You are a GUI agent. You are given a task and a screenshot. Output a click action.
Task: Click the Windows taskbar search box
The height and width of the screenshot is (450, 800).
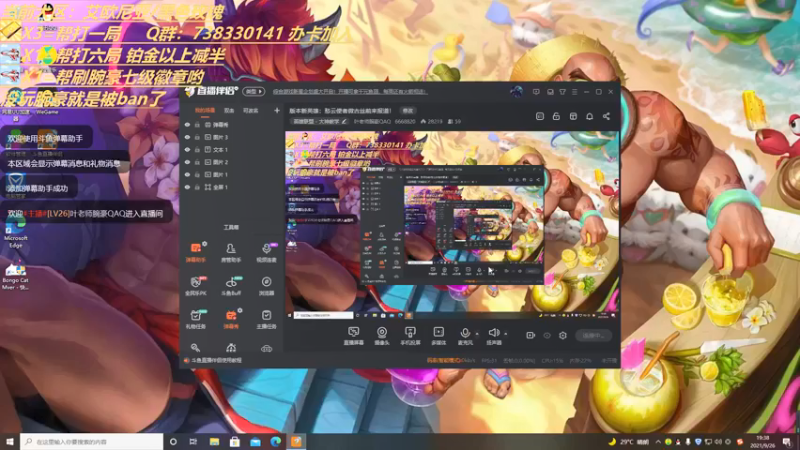pyautogui.click(x=92, y=442)
